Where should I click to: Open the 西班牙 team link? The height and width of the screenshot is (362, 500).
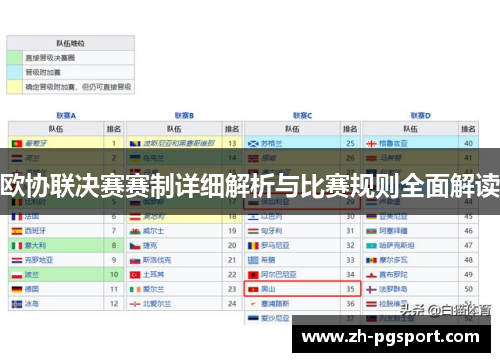pos(35,231)
